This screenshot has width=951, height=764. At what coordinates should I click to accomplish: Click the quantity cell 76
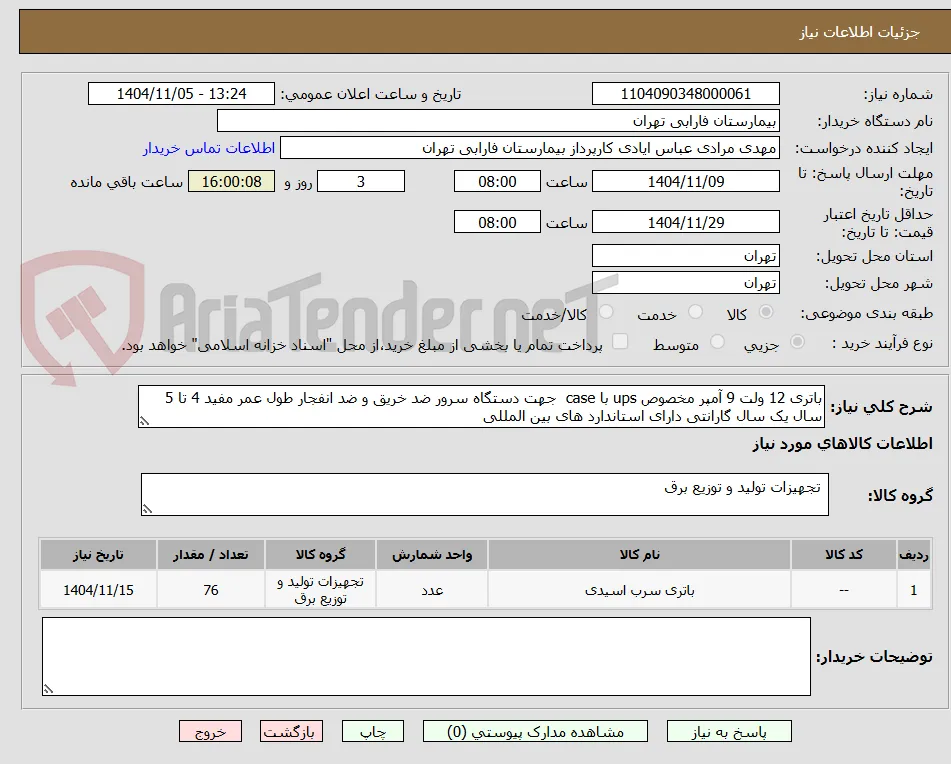[210, 589]
